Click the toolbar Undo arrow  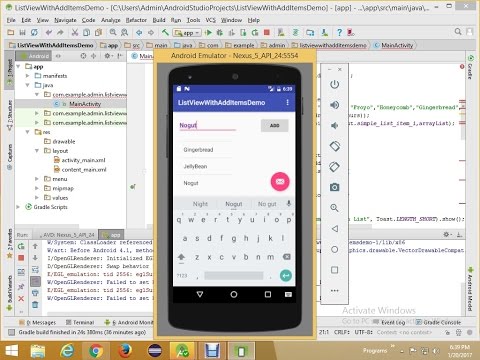click(x=49, y=32)
